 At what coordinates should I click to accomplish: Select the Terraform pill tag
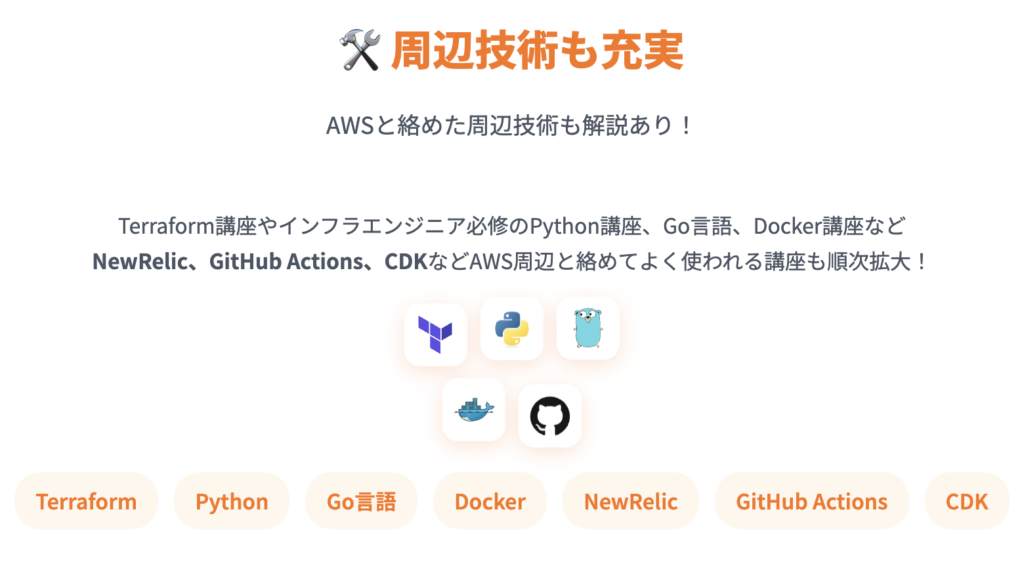86,501
